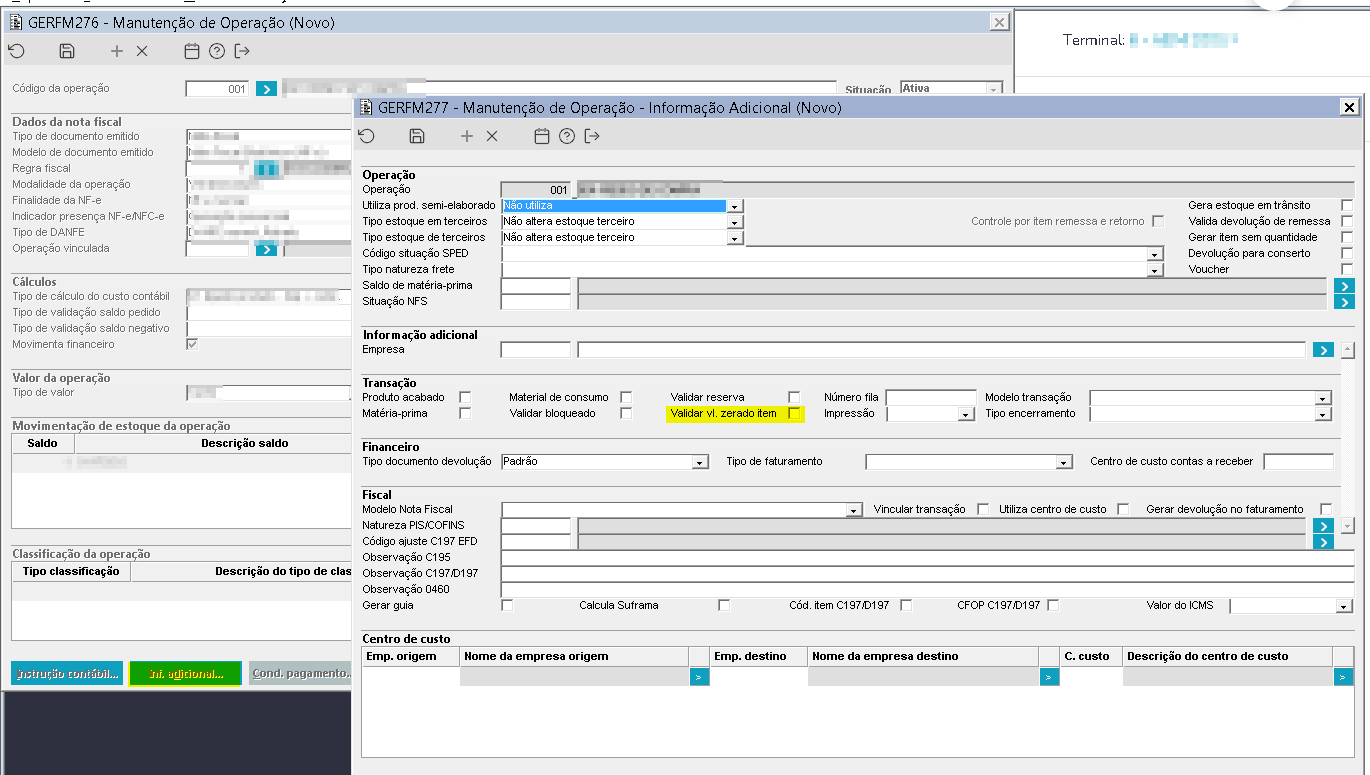Expand Modelo Nota Fiscal dropdown
1370x775 pixels.
(x=854, y=510)
